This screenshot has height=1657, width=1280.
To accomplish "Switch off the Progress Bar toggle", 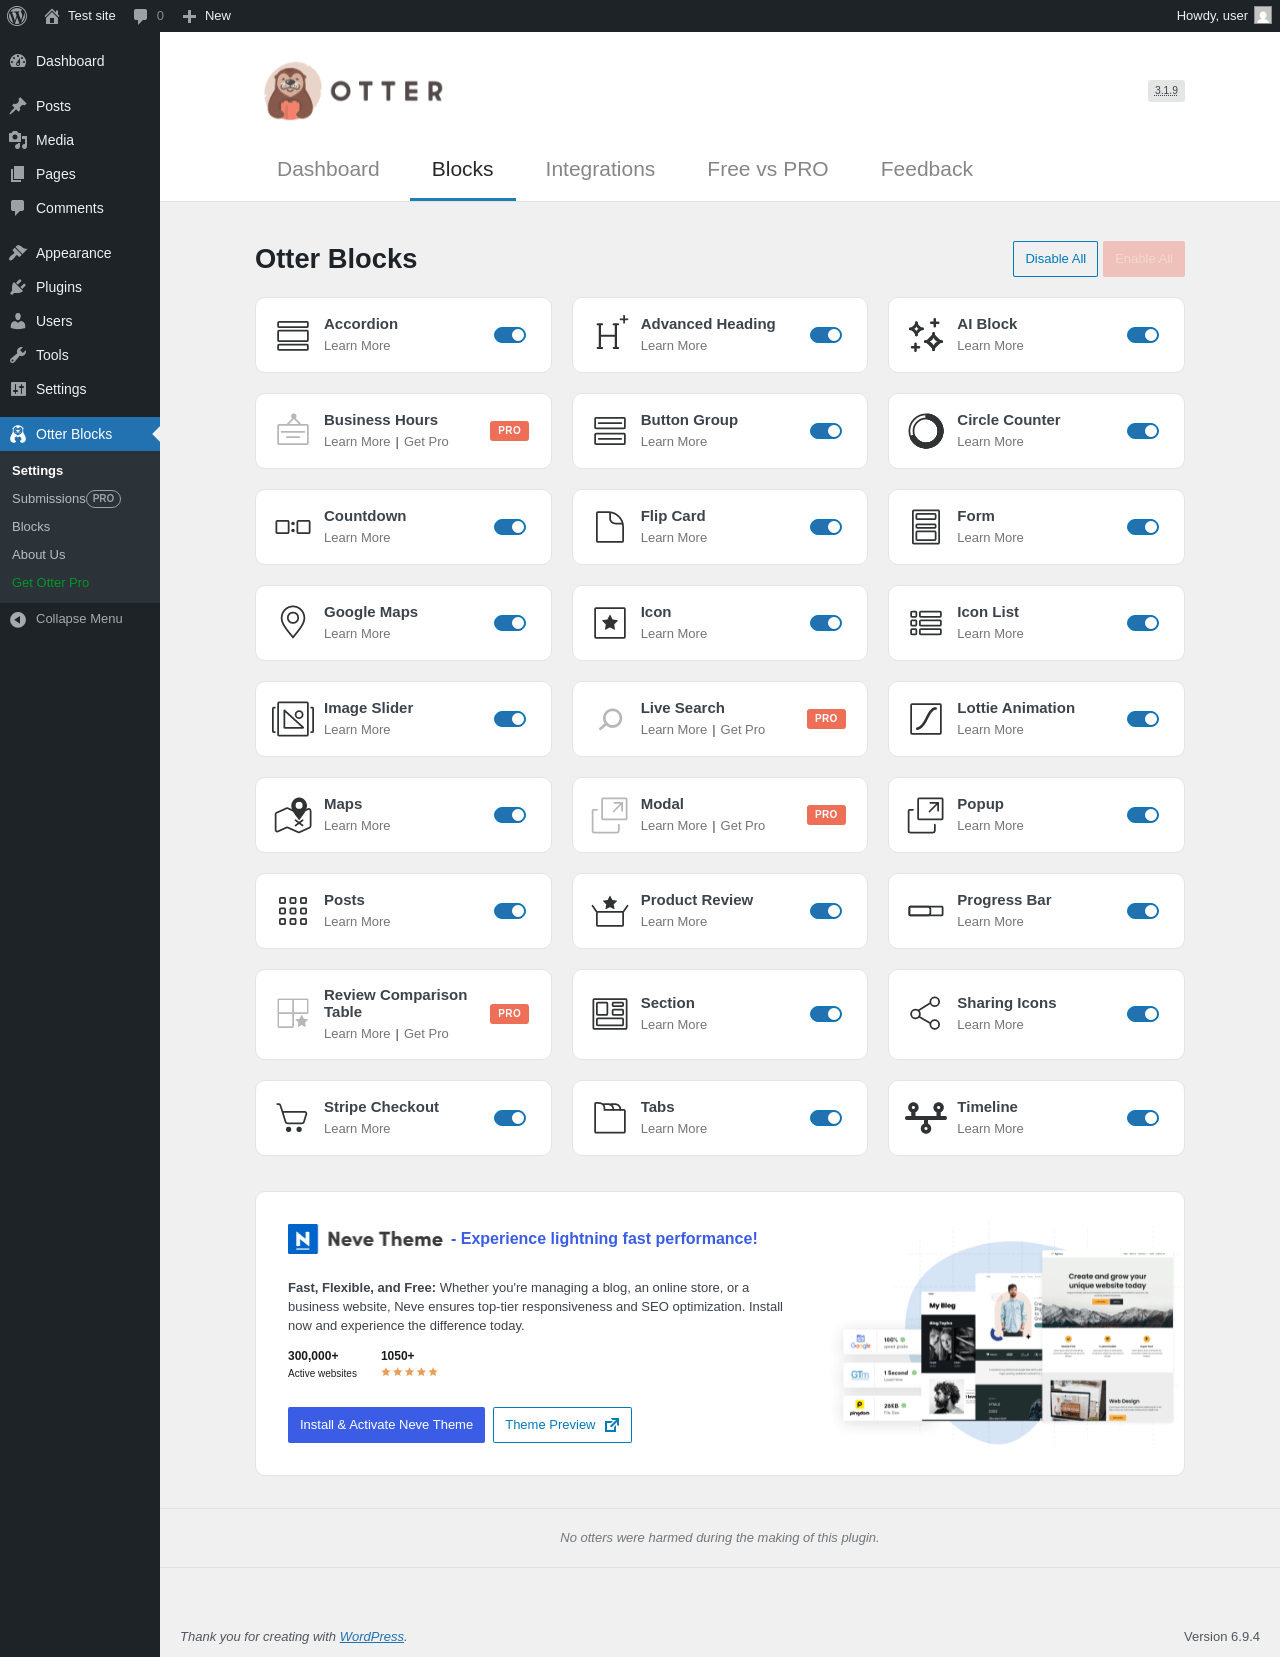I will (1143, 911).
